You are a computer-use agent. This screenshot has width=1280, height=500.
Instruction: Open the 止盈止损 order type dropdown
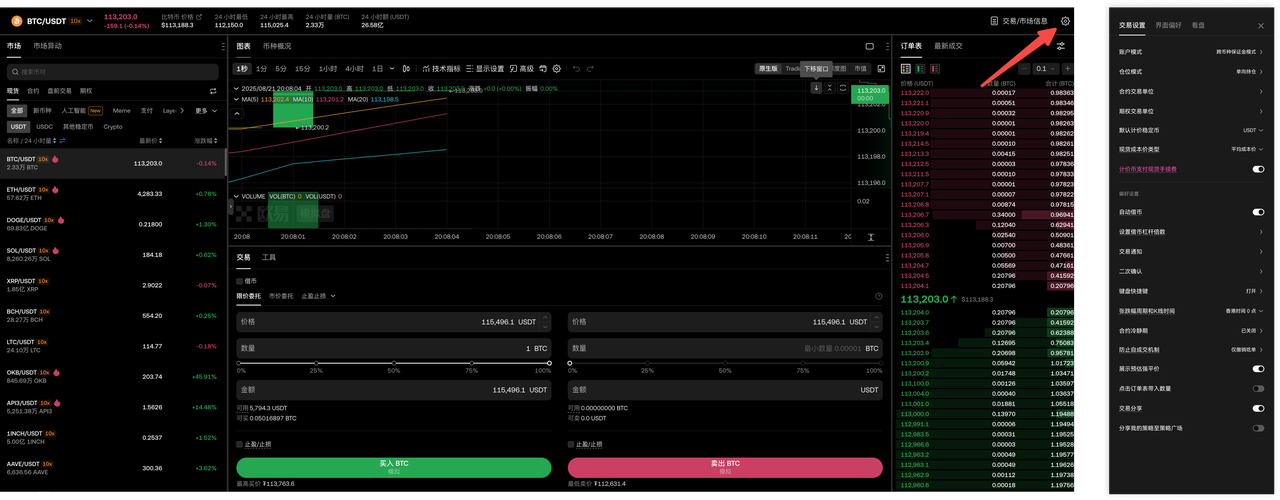pyautogui.click(x=319, y=296)
